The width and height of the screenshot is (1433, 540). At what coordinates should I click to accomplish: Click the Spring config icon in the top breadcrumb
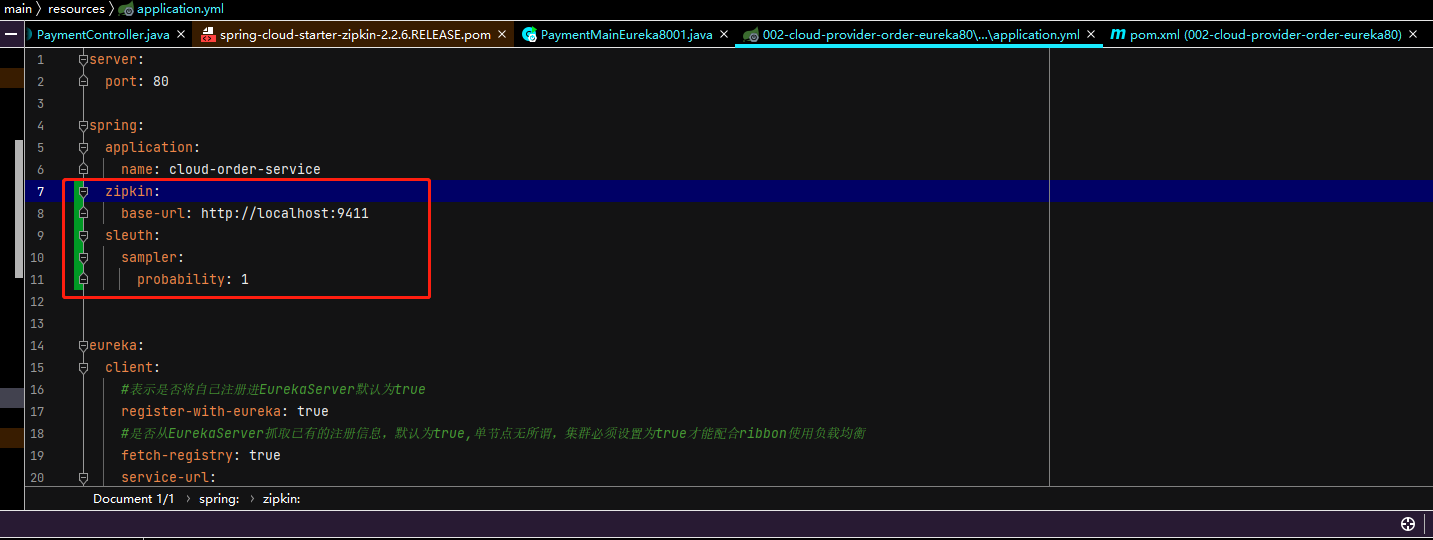[125, 9]
